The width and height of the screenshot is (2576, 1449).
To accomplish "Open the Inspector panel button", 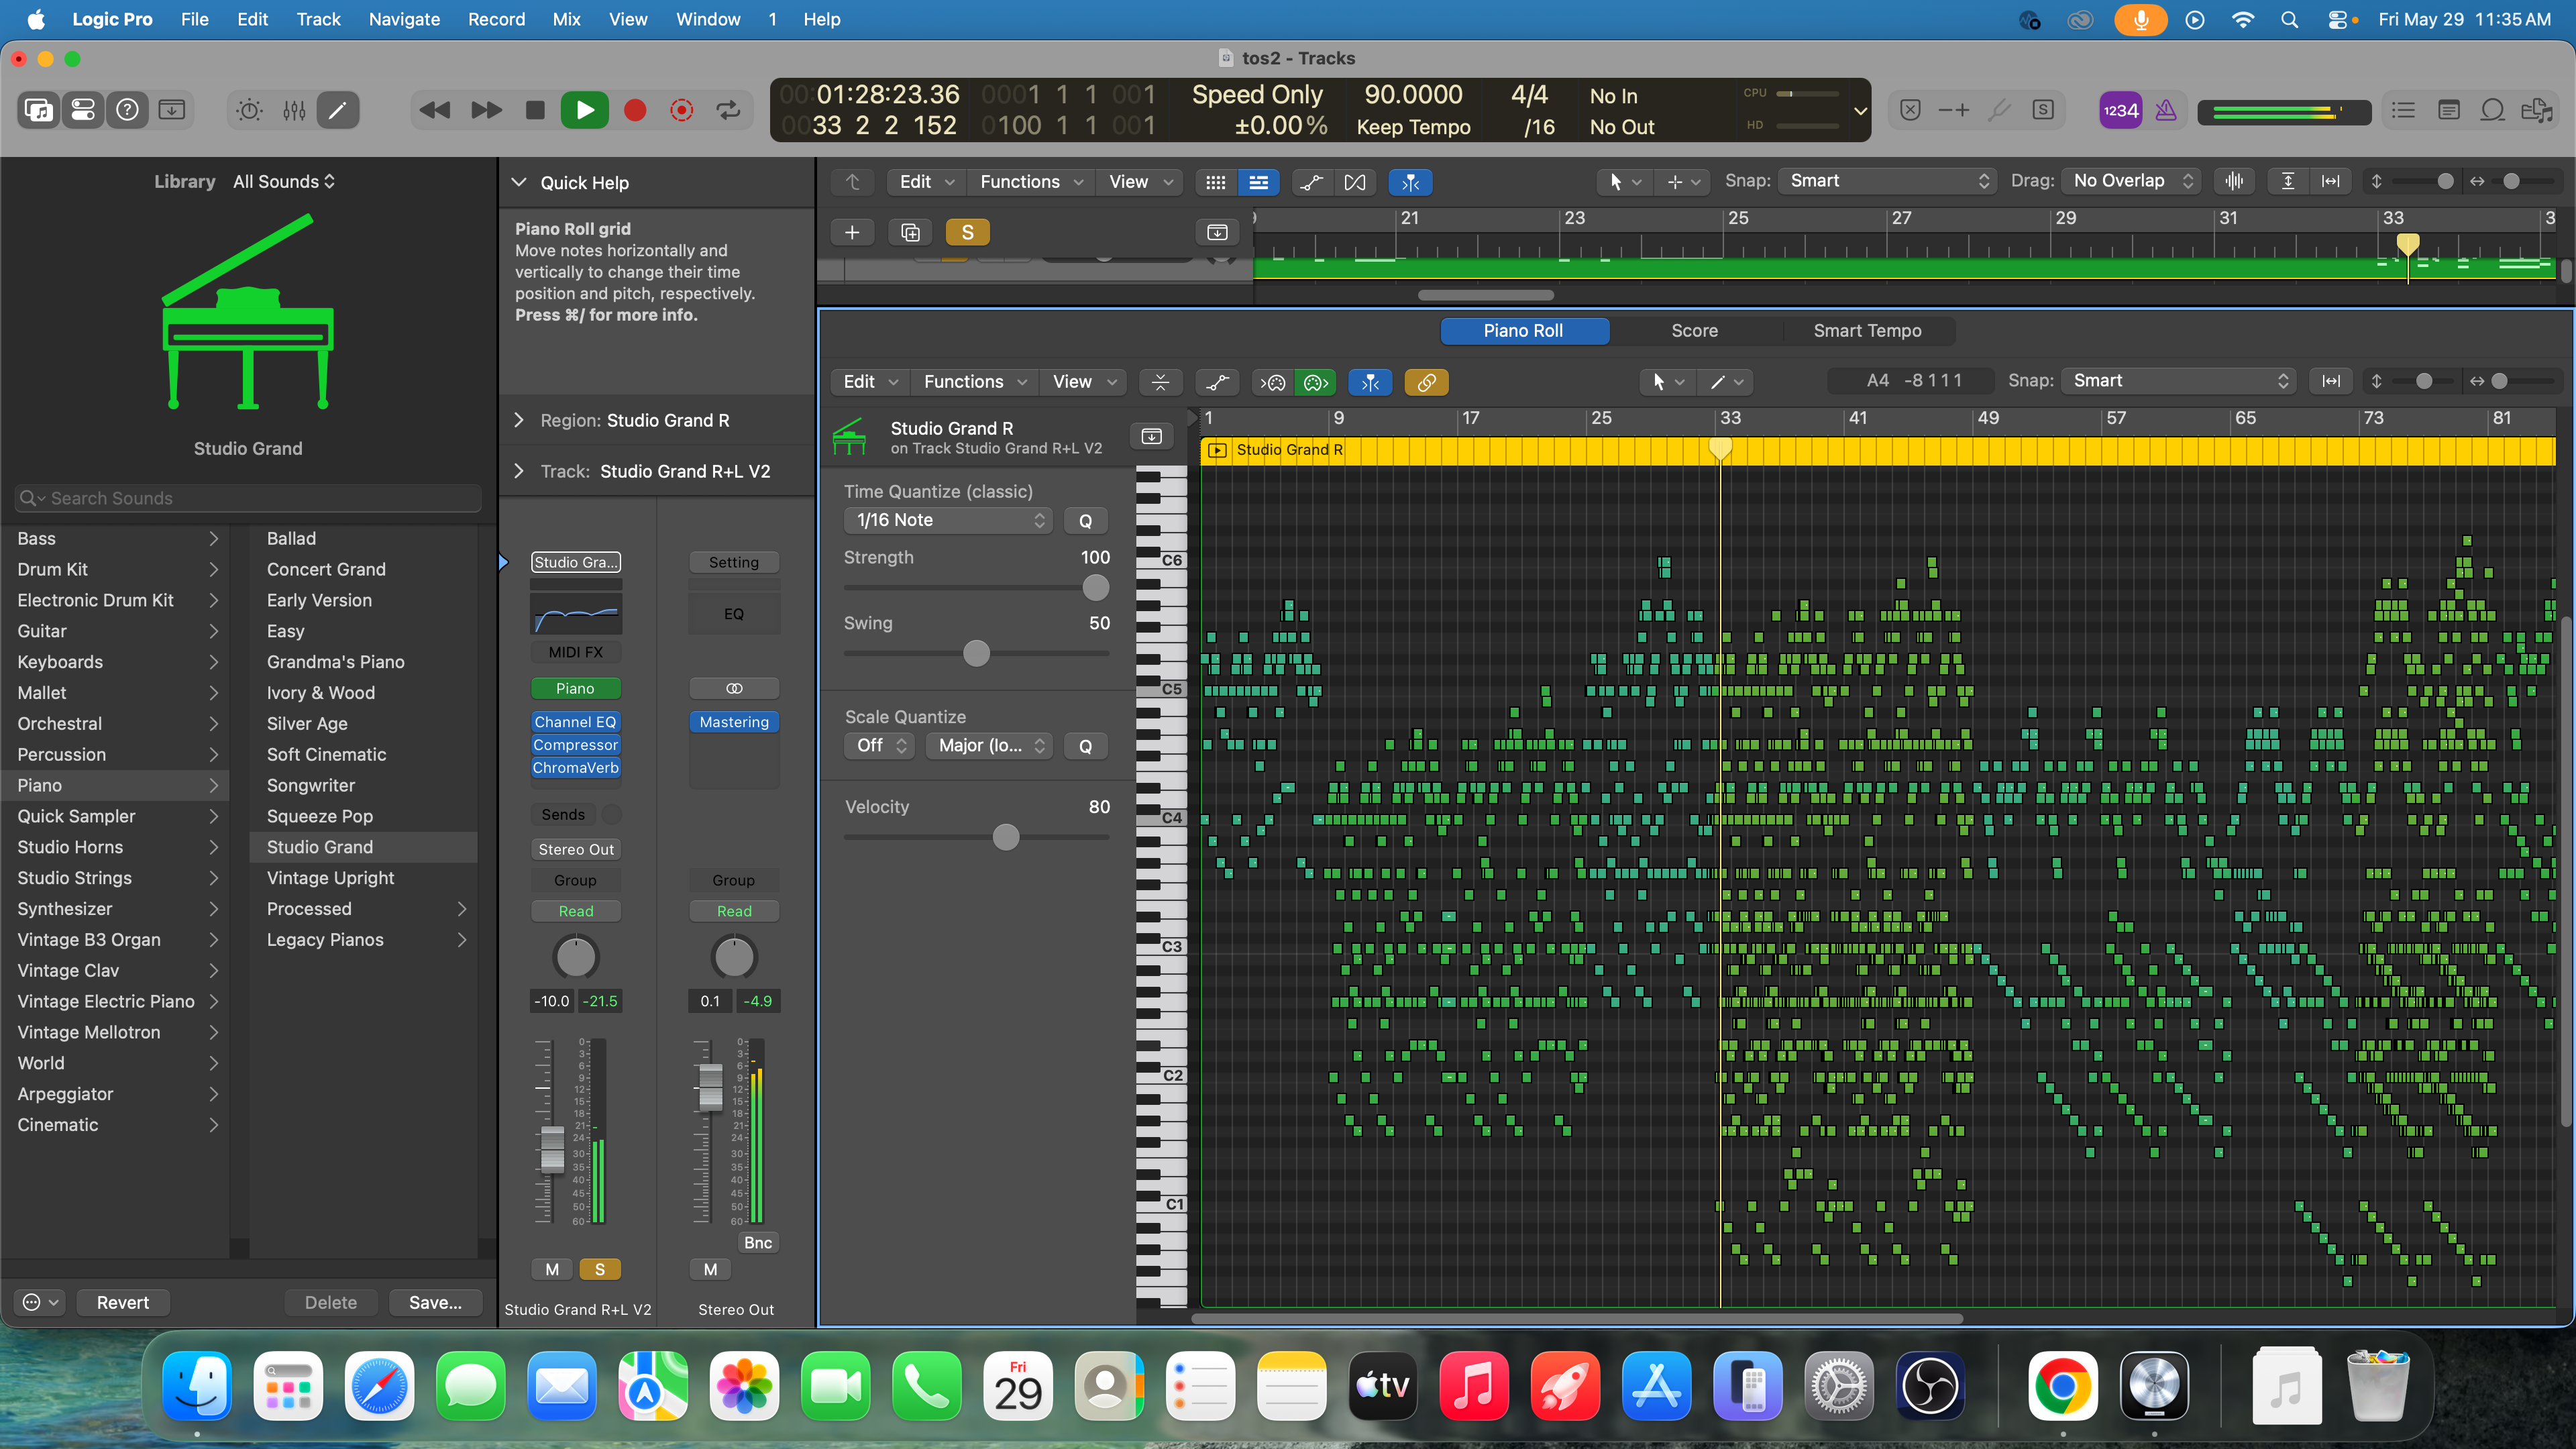I will (x=83, y=110).
